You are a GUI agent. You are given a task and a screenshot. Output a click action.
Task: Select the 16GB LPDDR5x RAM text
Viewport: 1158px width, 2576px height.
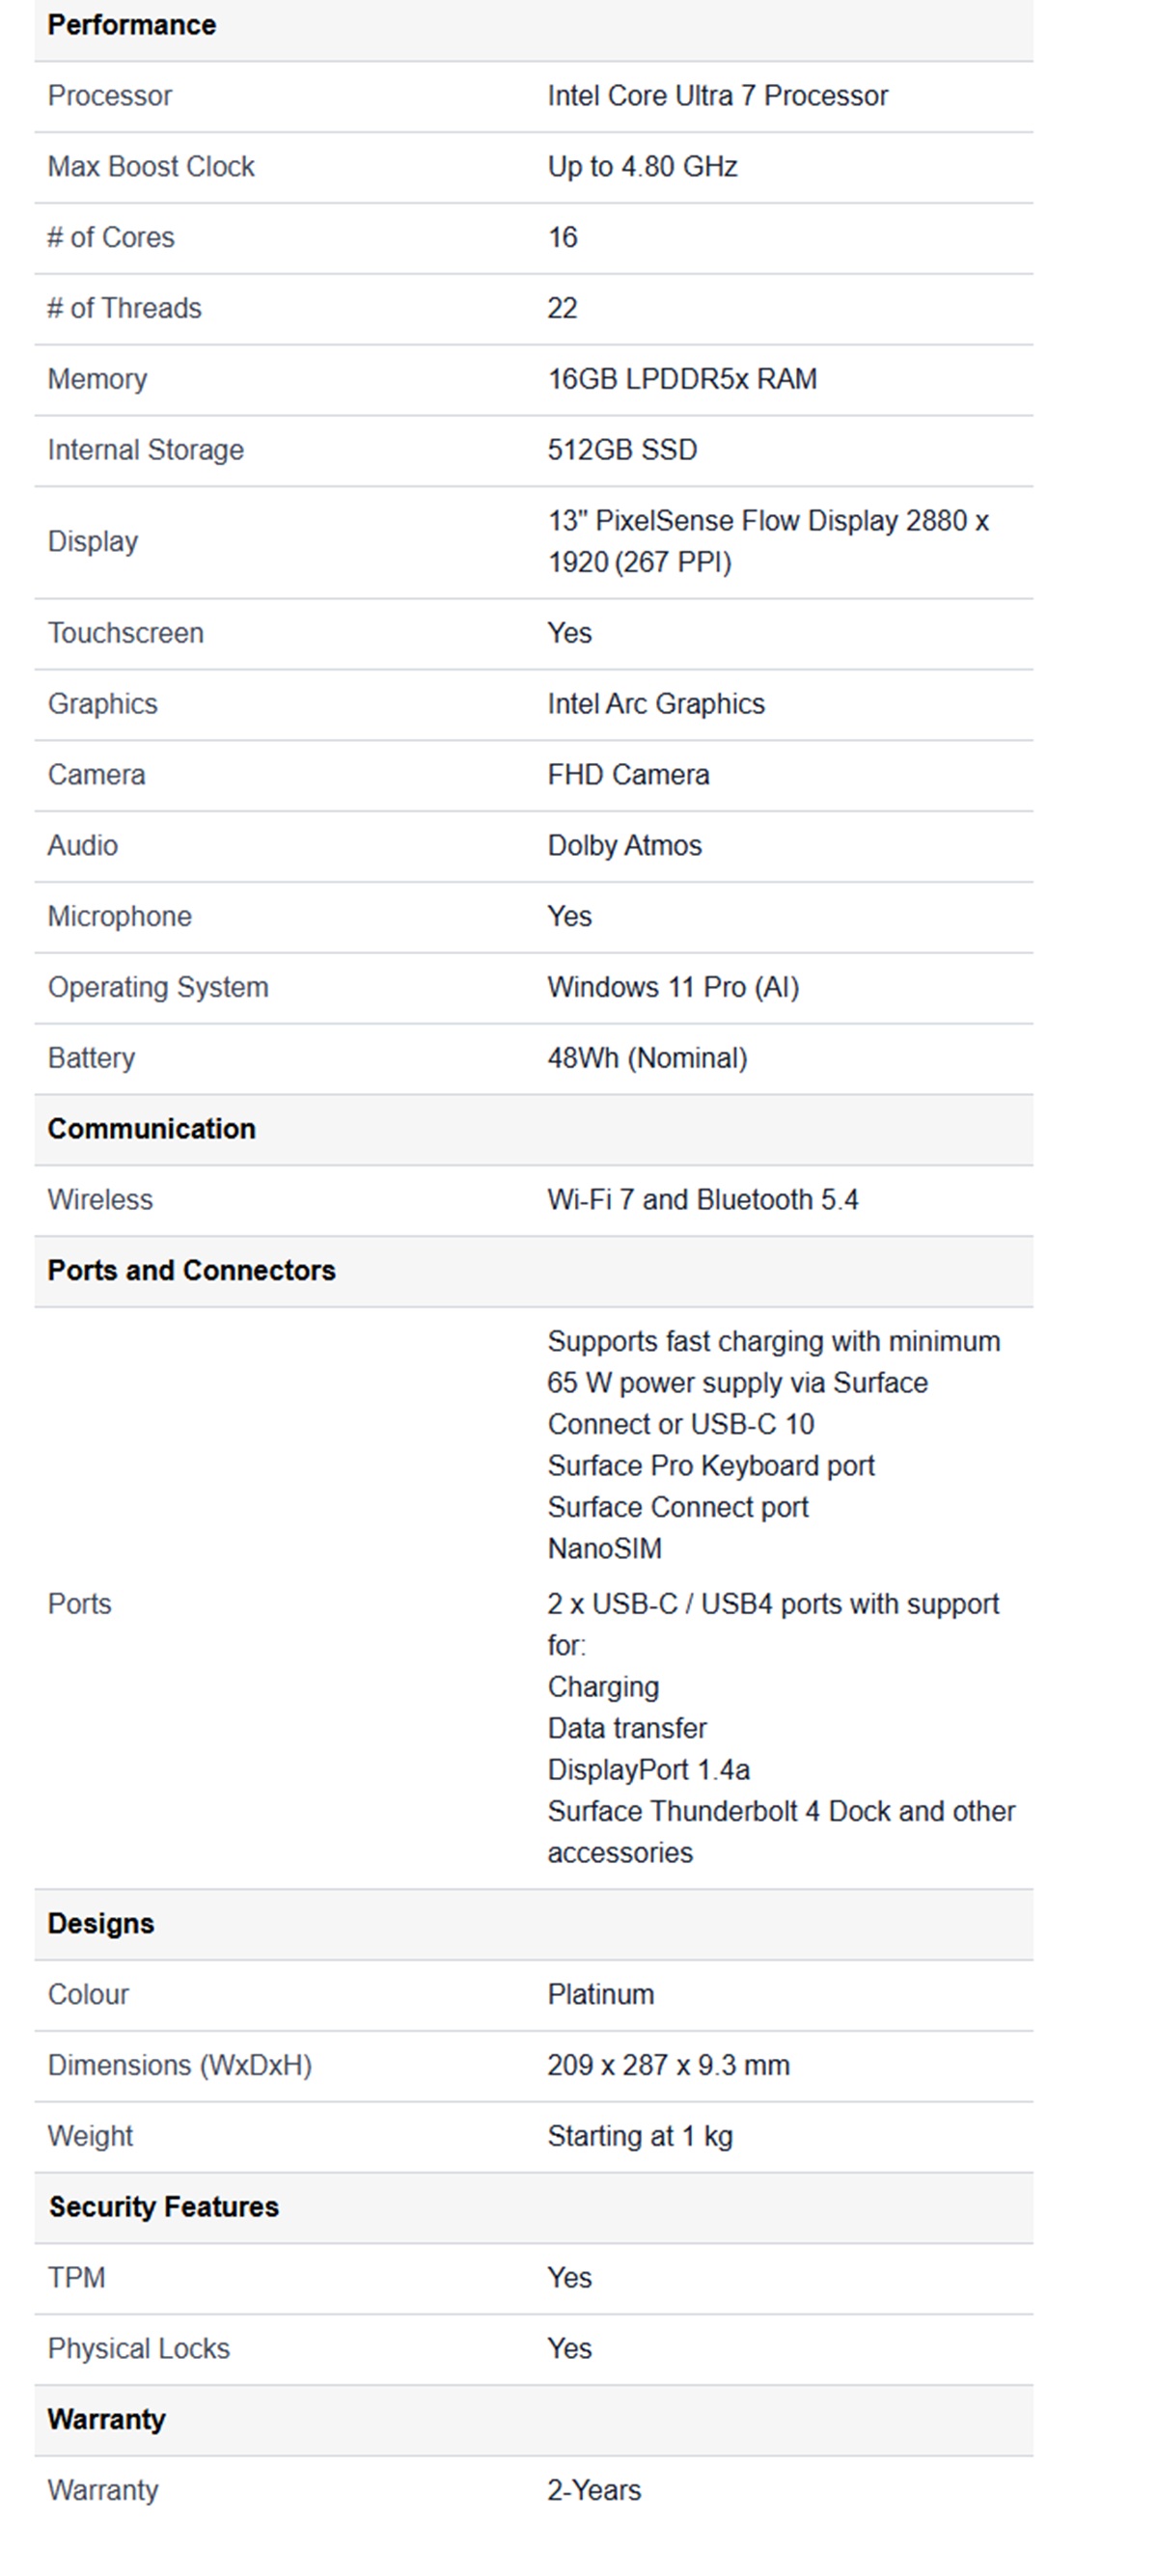[x=682, y=379]
